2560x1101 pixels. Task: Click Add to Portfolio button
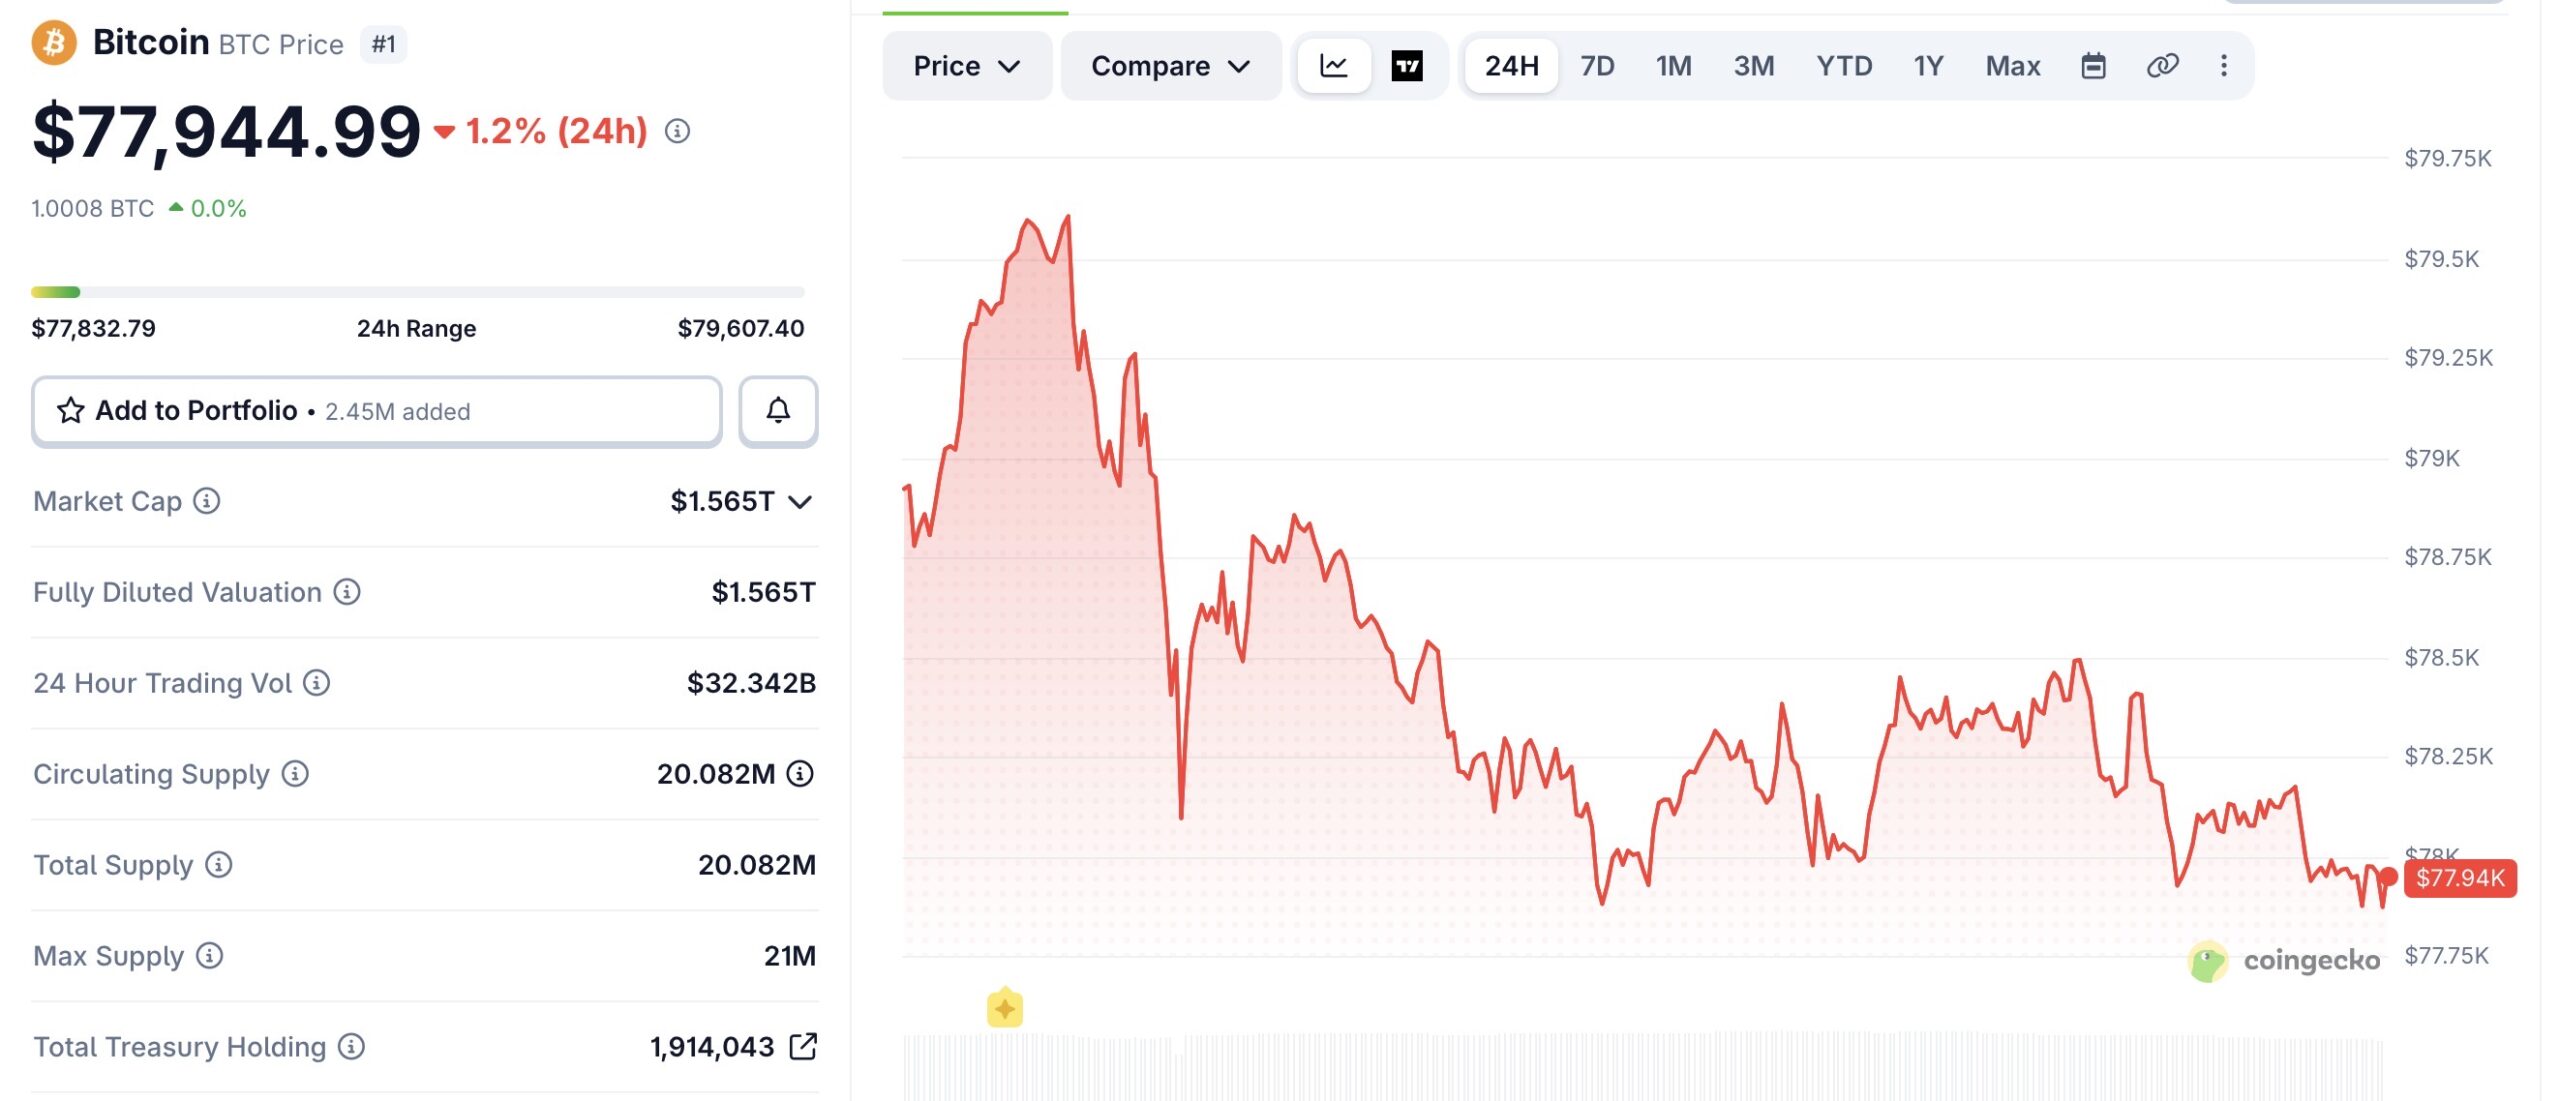coord(377,410)
